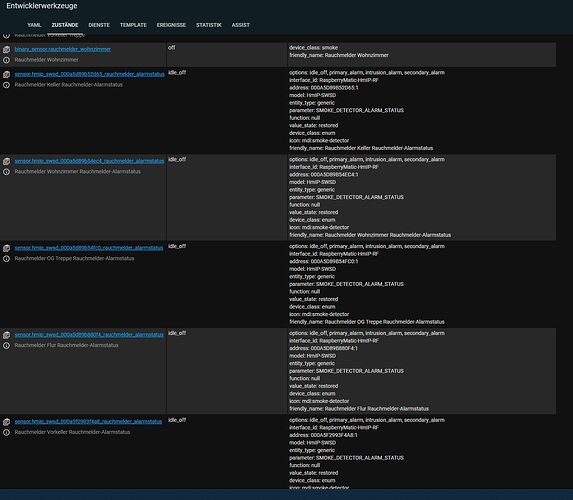Open the STATISTIK tab
The image size is (573, 500).
209,25
